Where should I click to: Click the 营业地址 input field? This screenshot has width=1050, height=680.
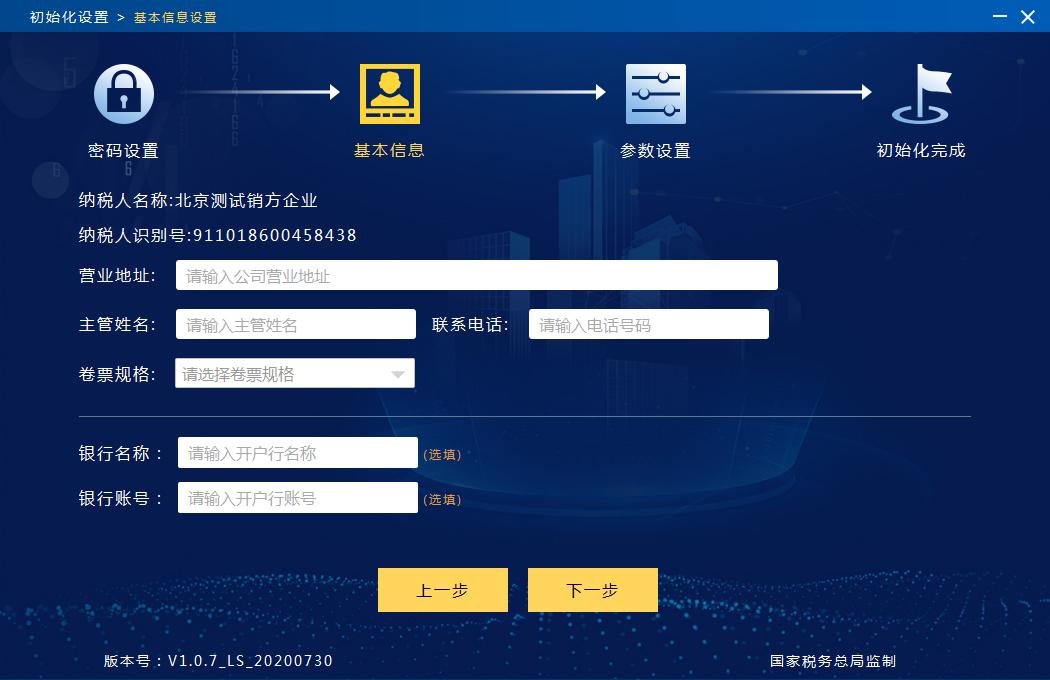[475, 274]
